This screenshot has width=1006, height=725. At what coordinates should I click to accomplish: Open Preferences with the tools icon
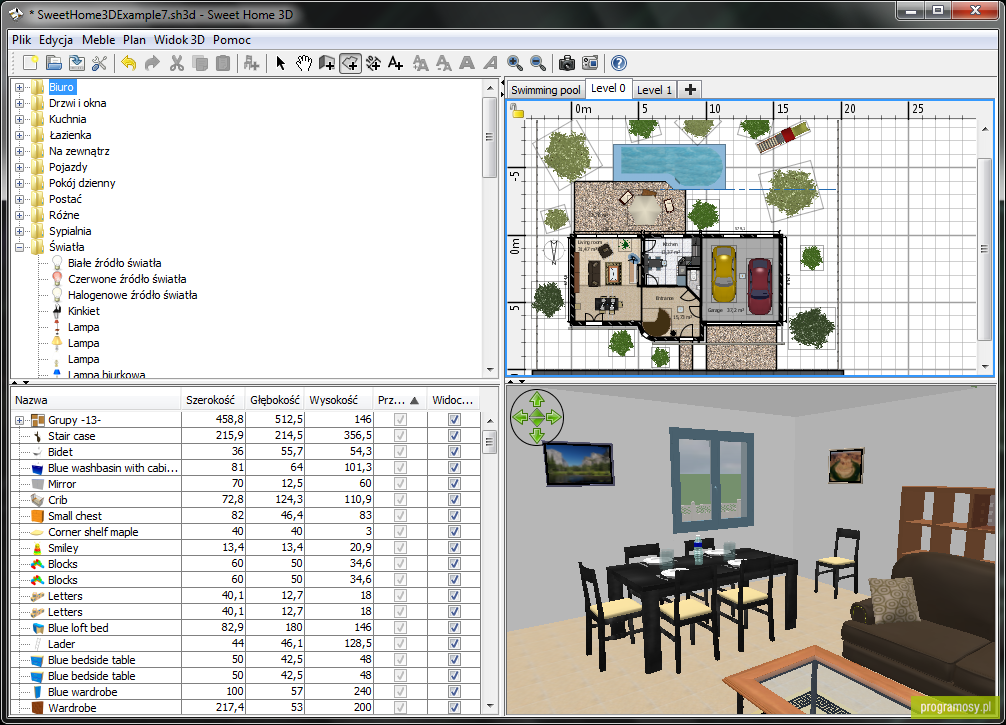(99, 63)
